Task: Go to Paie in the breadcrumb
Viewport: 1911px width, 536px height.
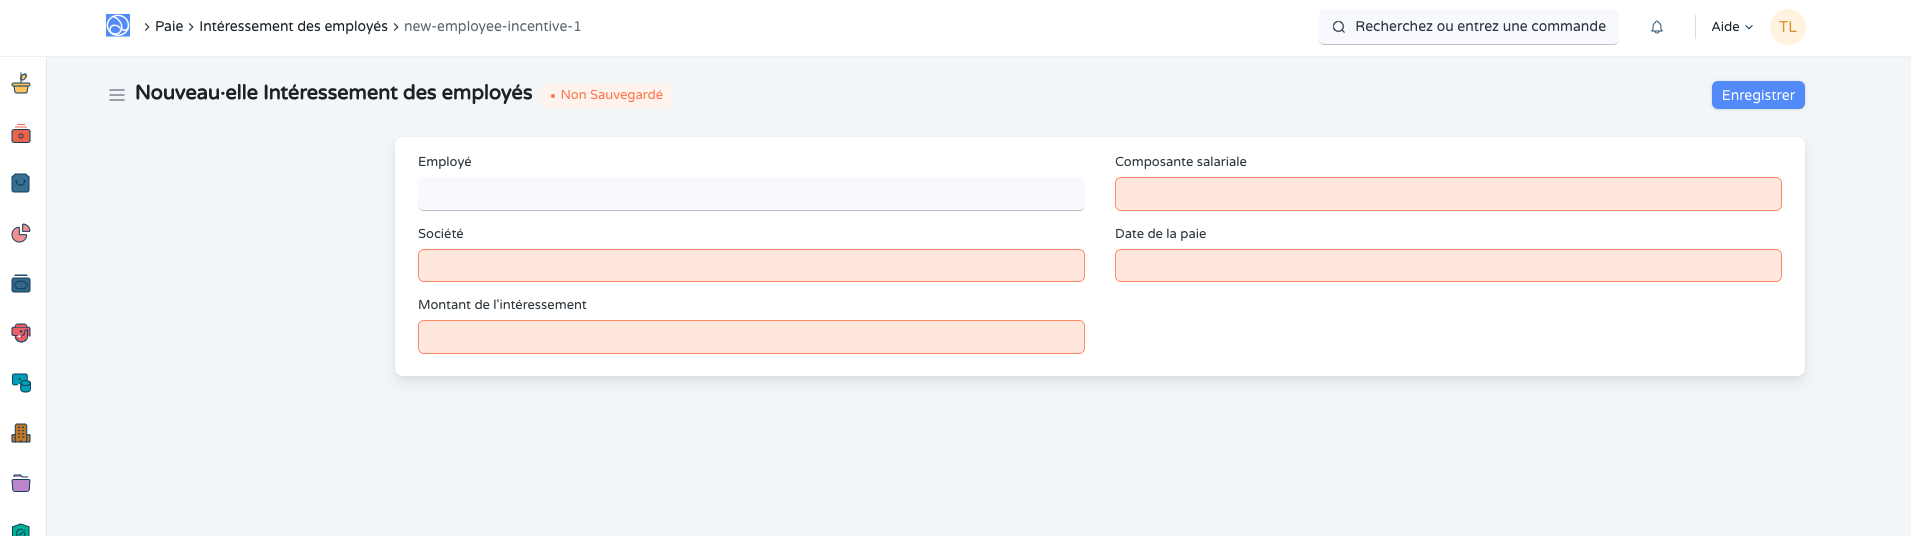Action: (x=169, y=27)
